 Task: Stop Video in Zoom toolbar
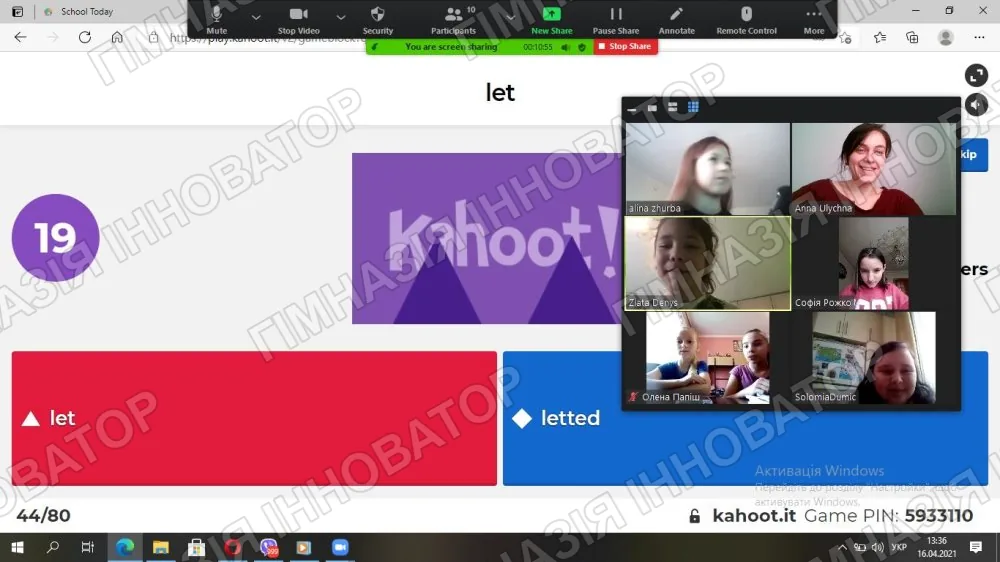pos(298,19)
